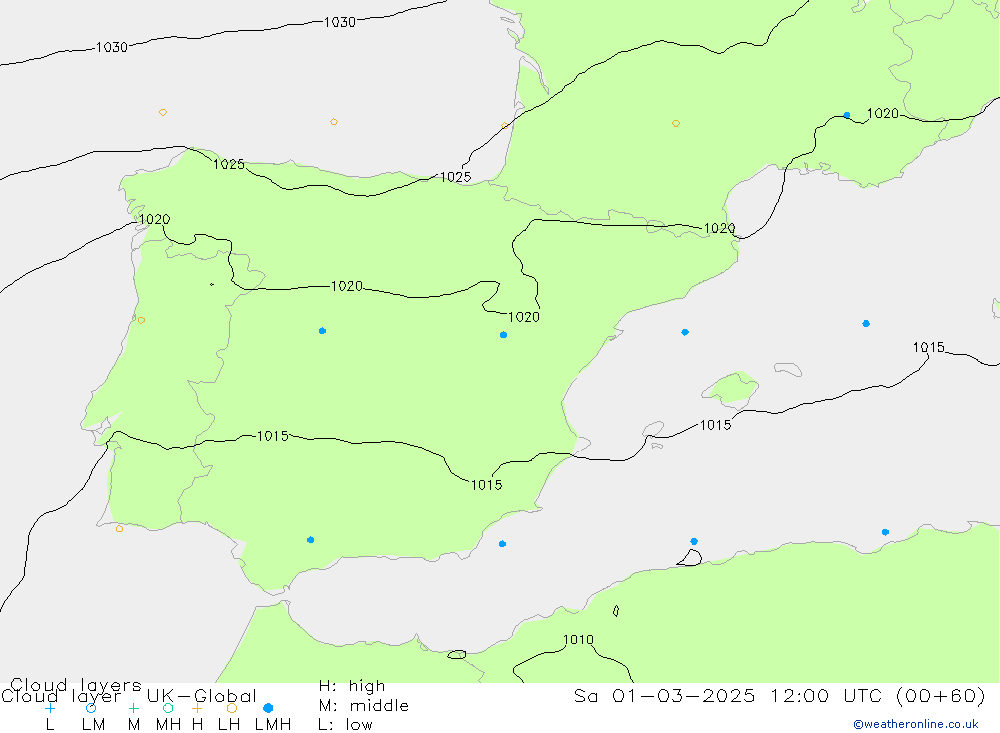The image size is (1000, 733).
Task: Click the orange circle LH legend symbol
Action: click(232, 708)
